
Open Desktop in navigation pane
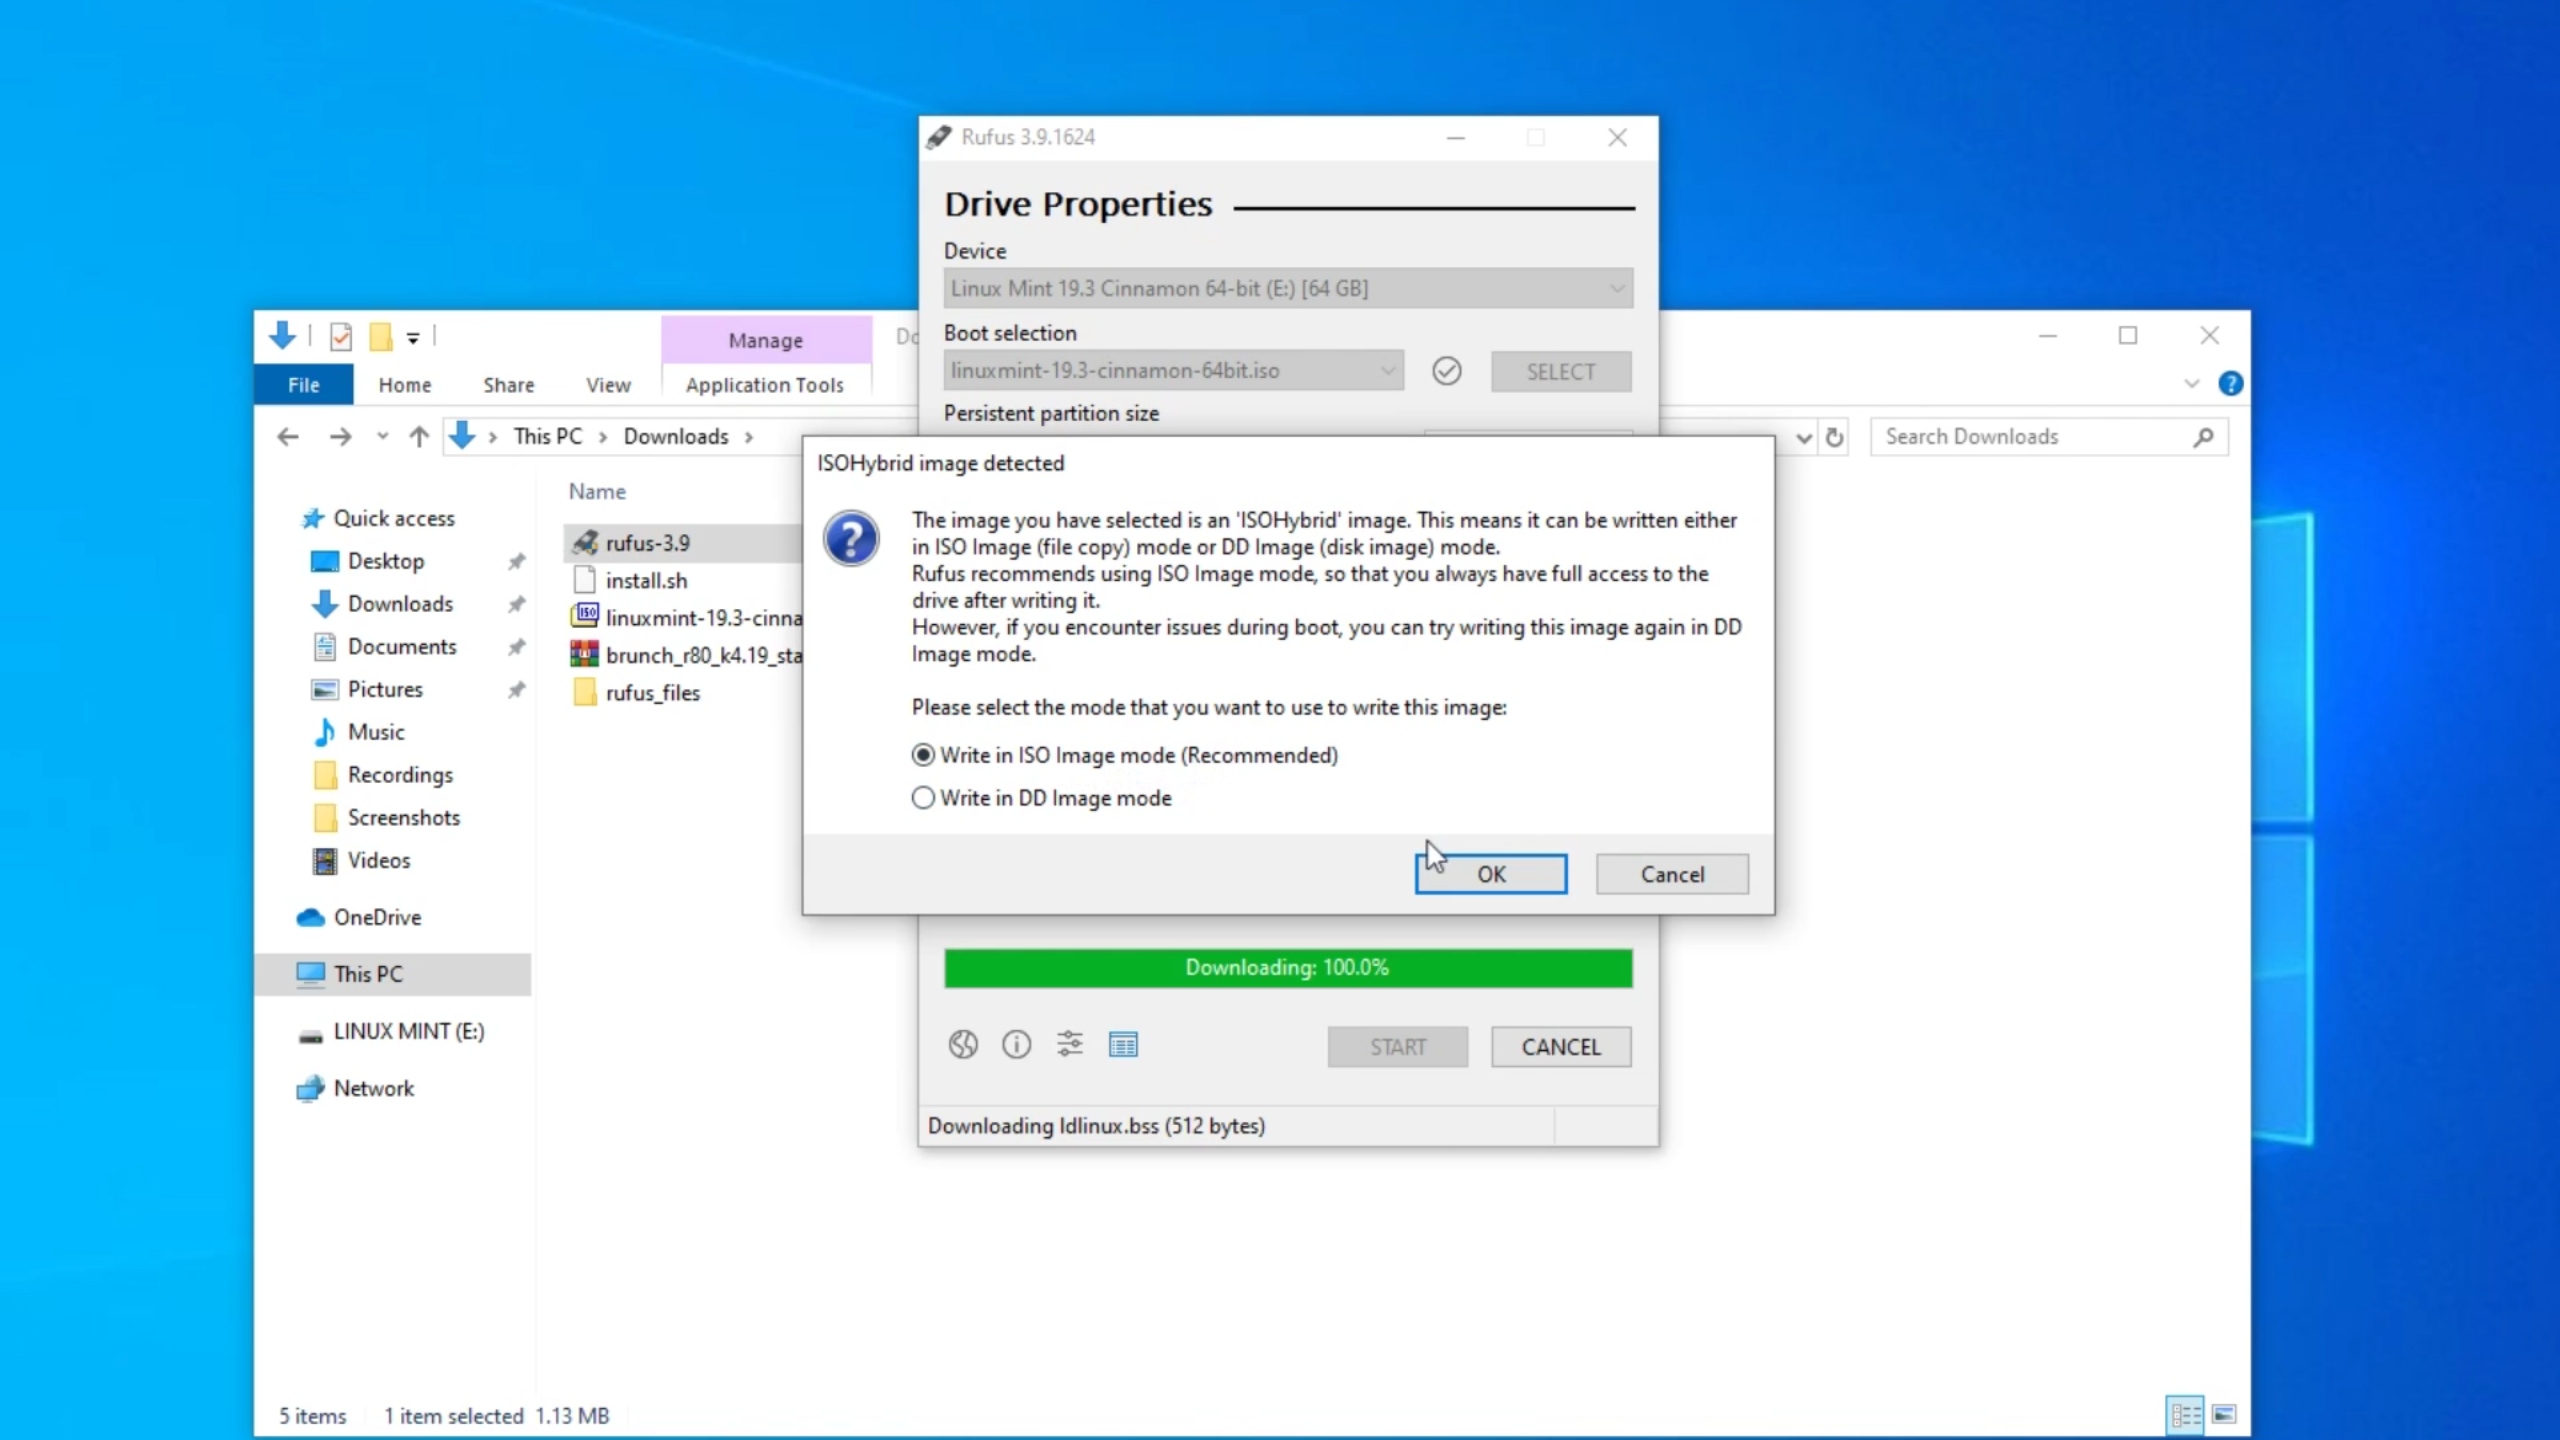[x=386, y=561]
